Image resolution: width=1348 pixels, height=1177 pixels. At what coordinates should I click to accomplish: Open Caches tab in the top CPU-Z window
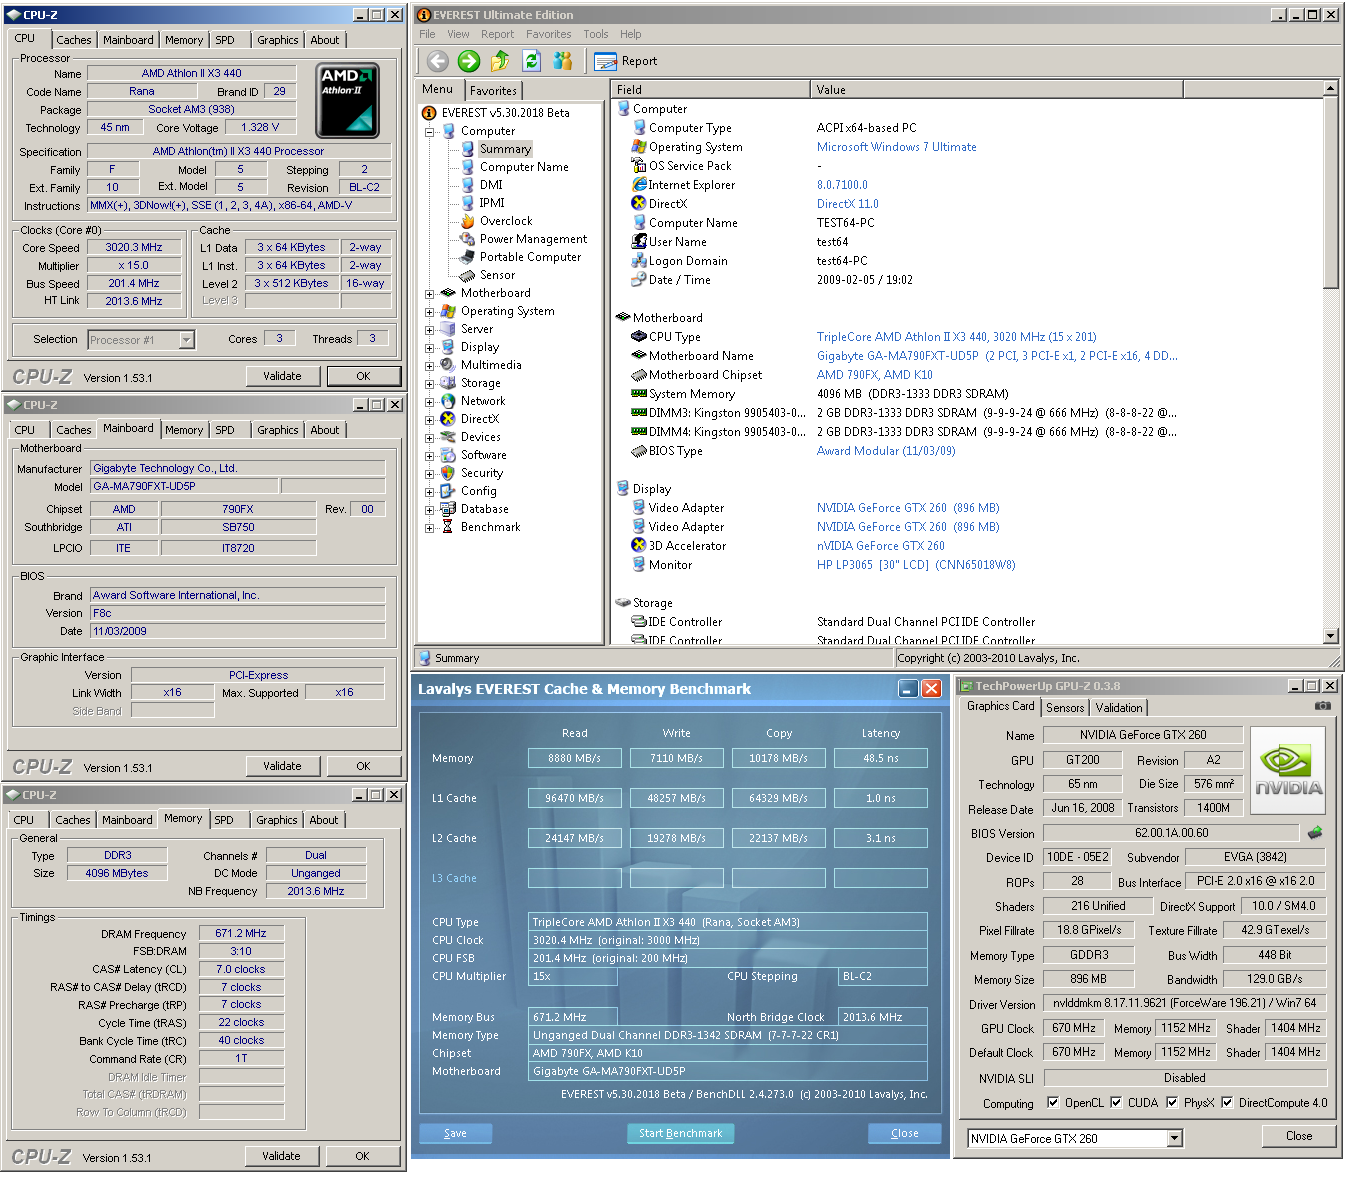[74, 40]
